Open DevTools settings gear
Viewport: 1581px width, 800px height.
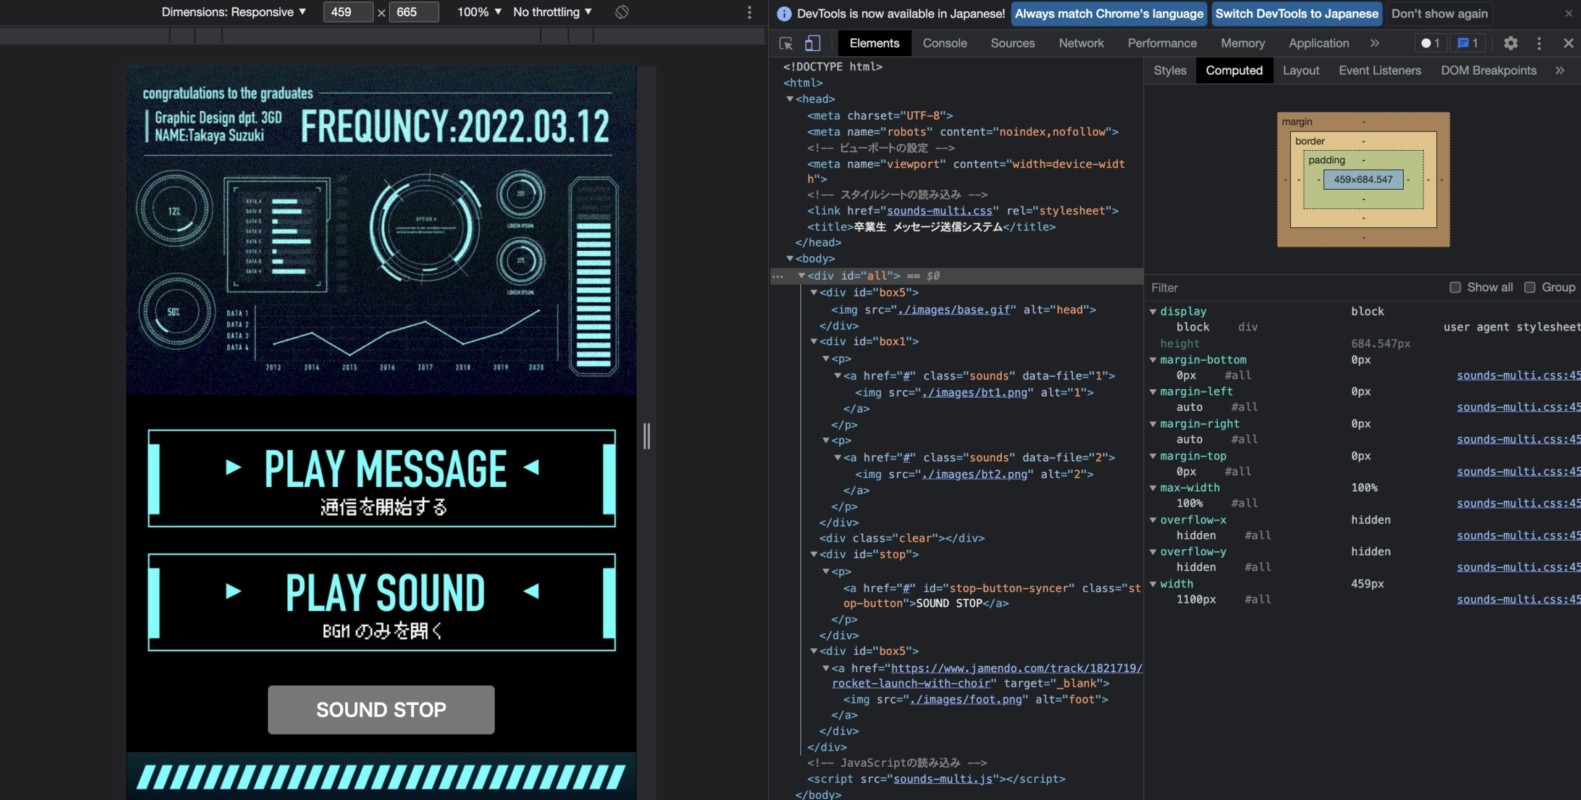[1510, 43]
